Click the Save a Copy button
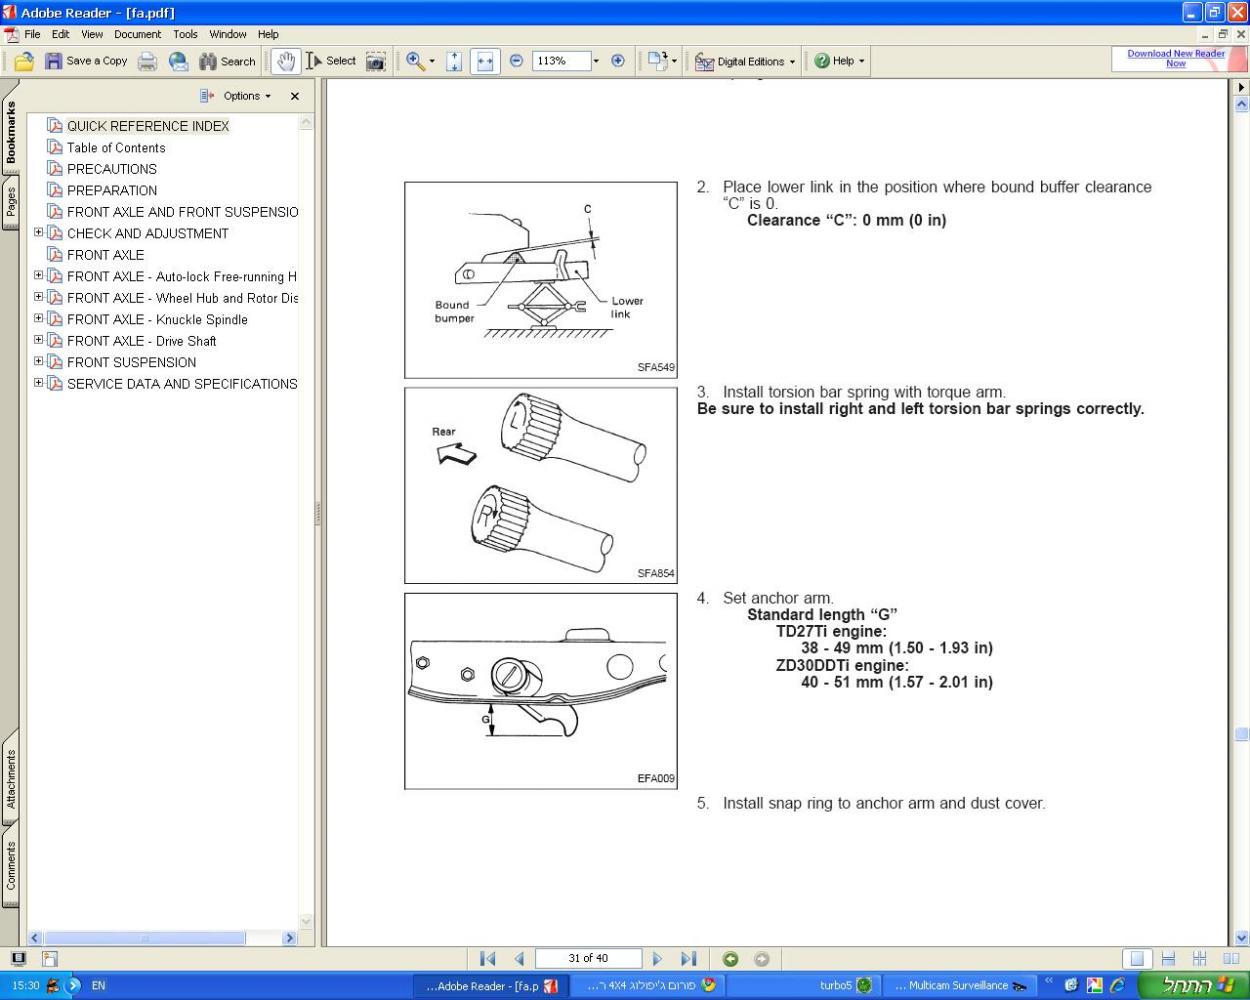 click(86, 61)
